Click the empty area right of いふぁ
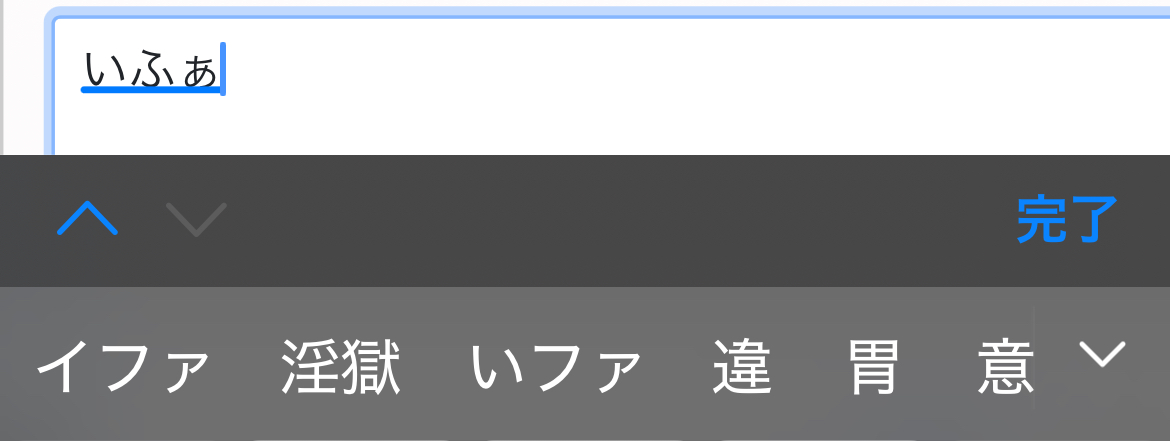The width and height of the screenshot is (1170, 441). tap(672, 69)
